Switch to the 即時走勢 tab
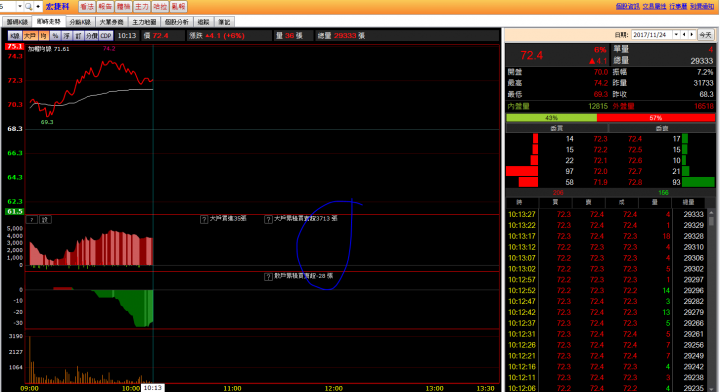This screenshot has width=720, height=392. pos(49,22)
